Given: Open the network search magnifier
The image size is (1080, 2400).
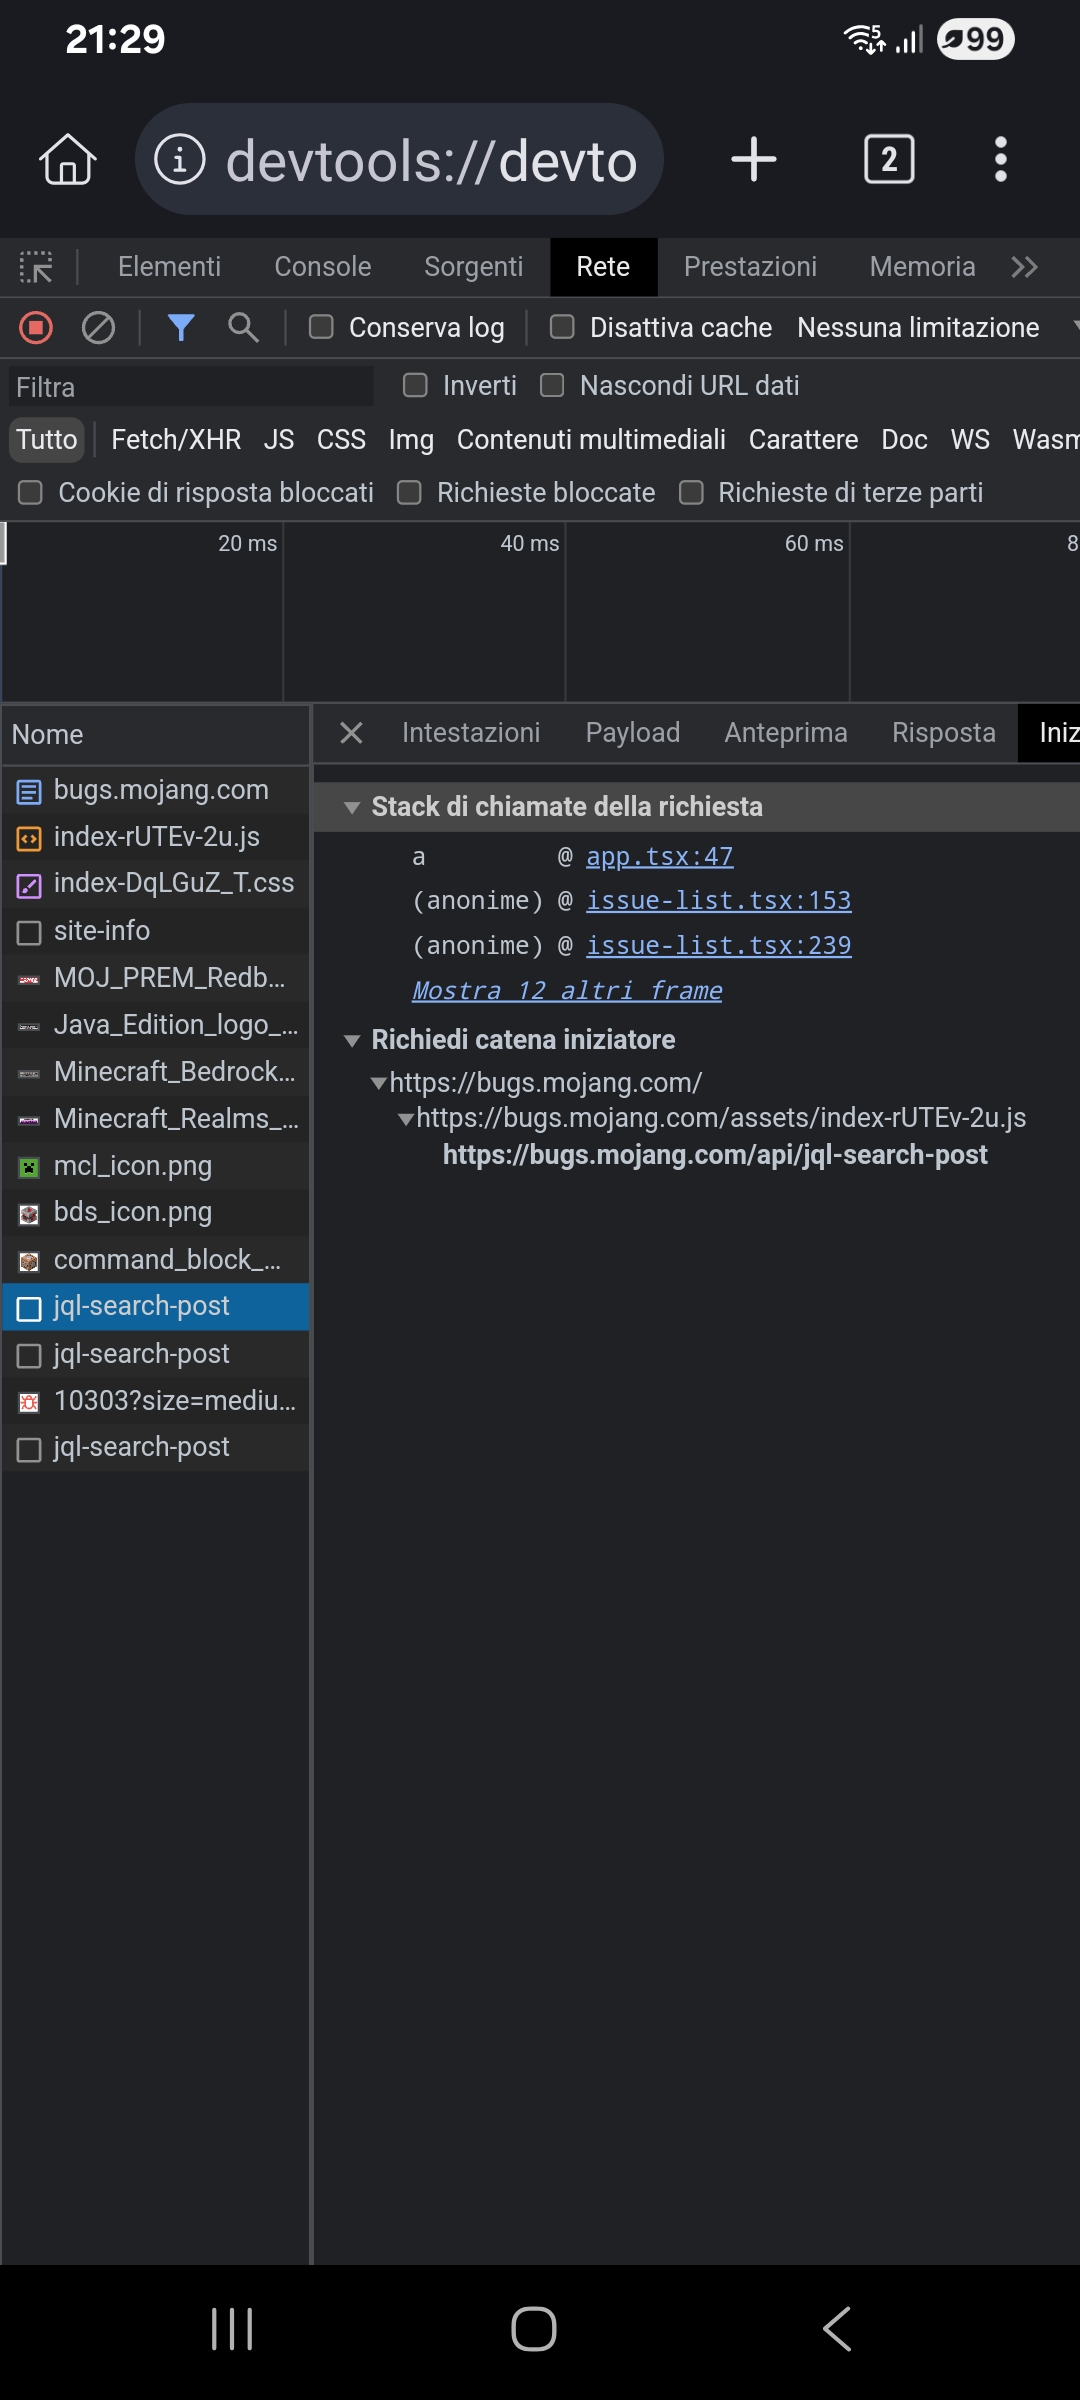Looking at the screenshot, I should [243, 328].
